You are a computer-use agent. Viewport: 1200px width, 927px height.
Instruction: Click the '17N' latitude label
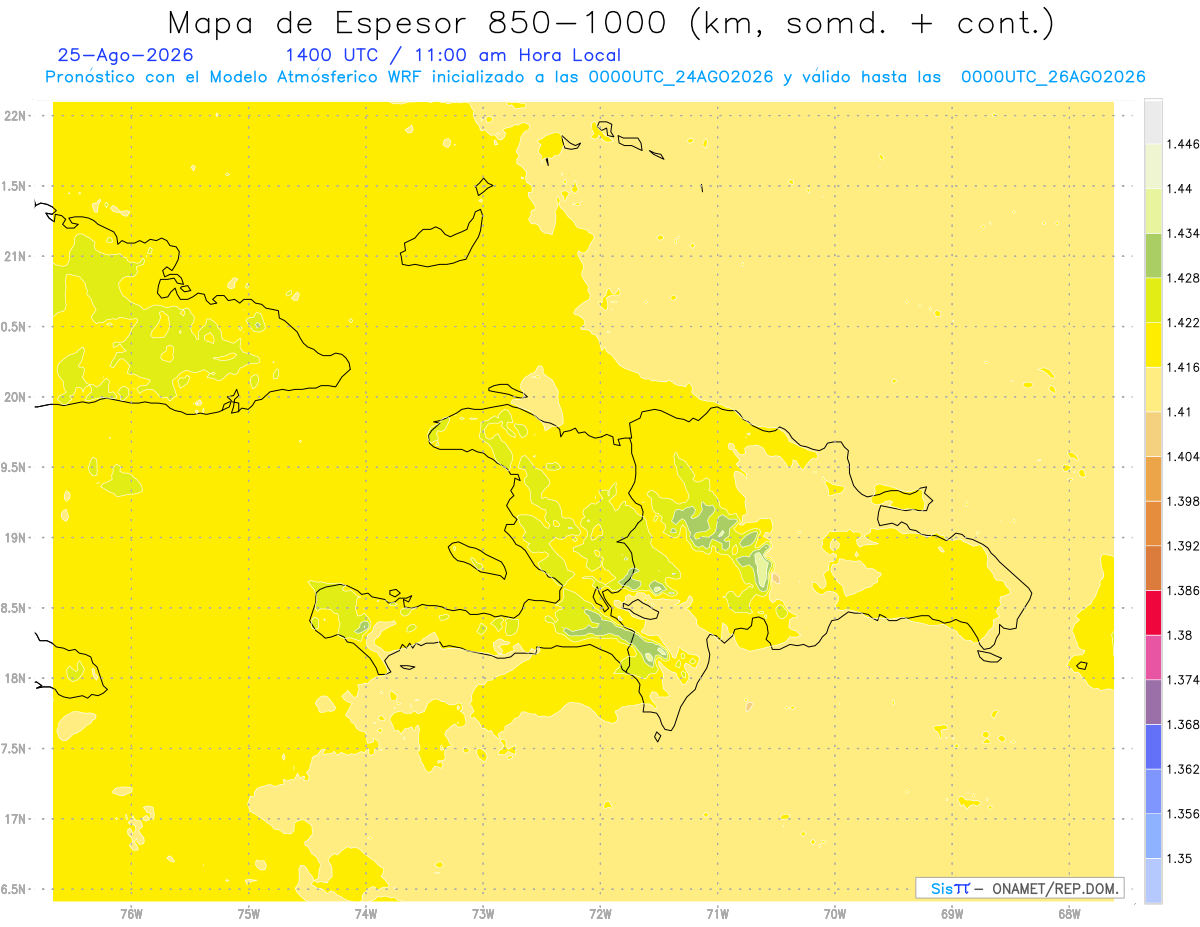click(x=17, y=820)
